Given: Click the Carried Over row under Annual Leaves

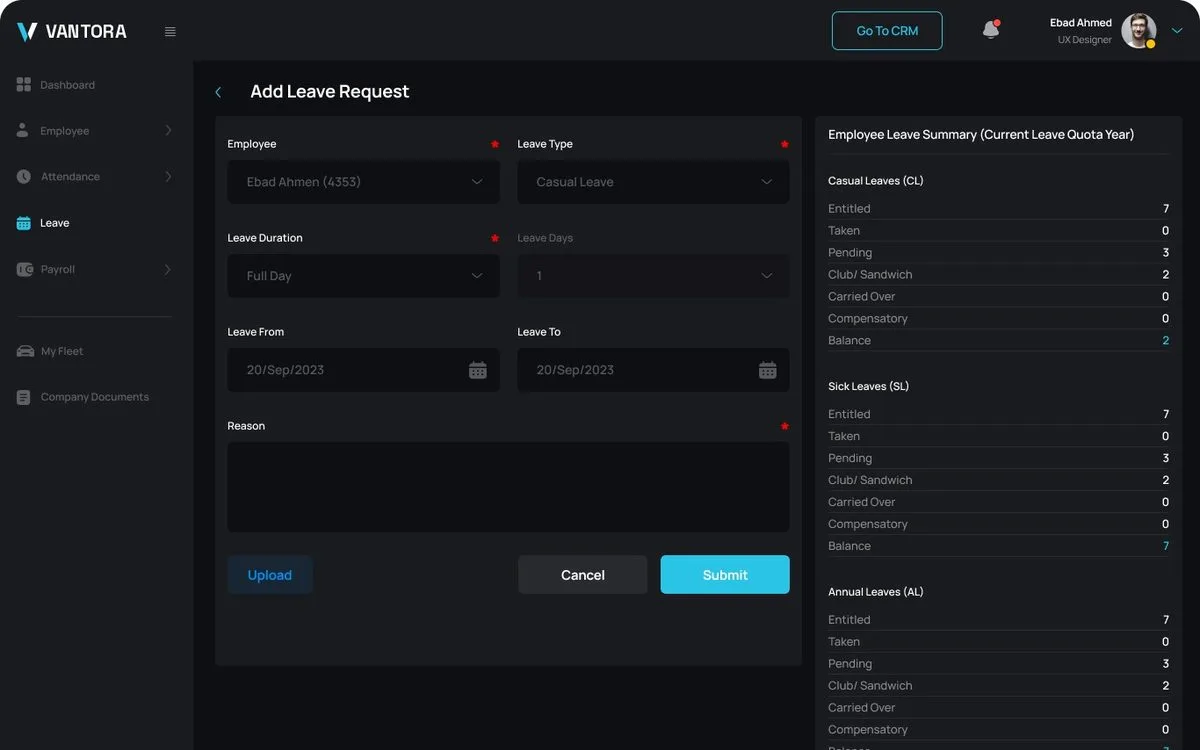Looking at the screenshot, I should [999, 708].
